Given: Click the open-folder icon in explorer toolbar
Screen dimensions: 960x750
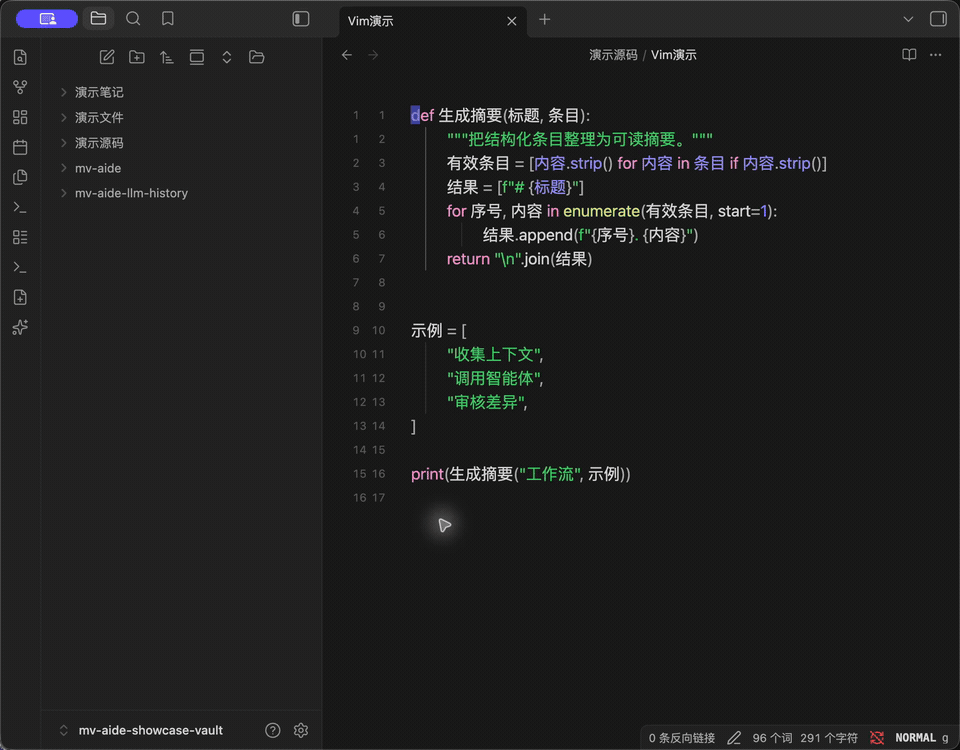Looking at the screenshot, I should pos(257,57).
